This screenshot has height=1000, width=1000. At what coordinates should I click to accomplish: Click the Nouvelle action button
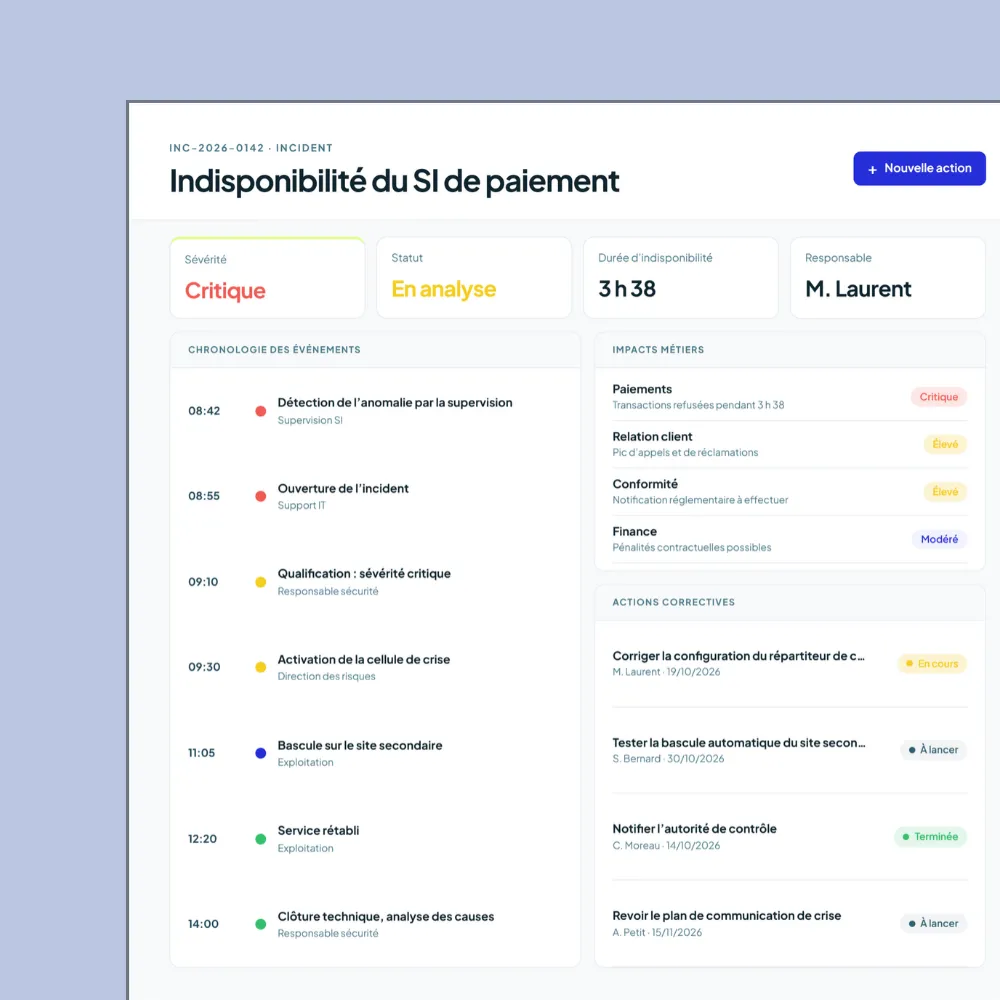[x=919, y=168]
